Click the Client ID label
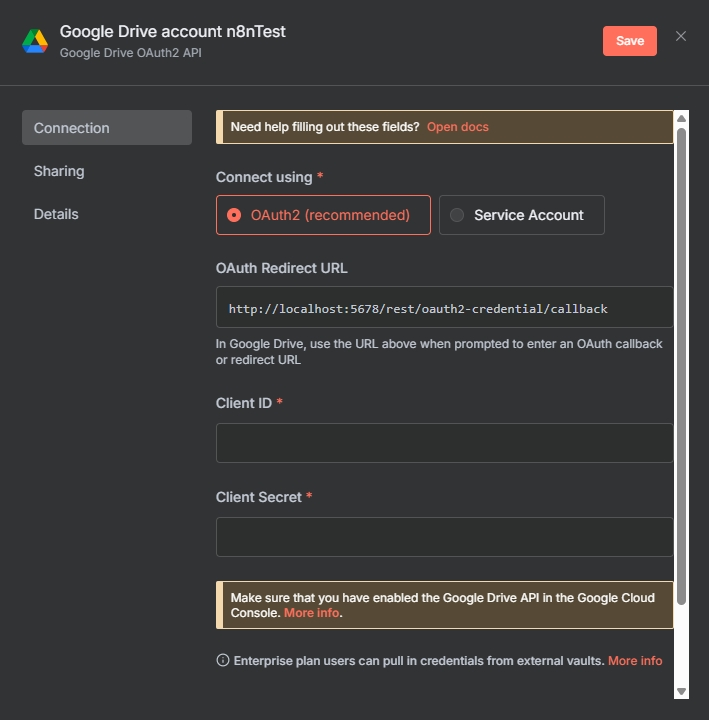Viewport: 709px width, 720px height. click(x=244, y=403)
